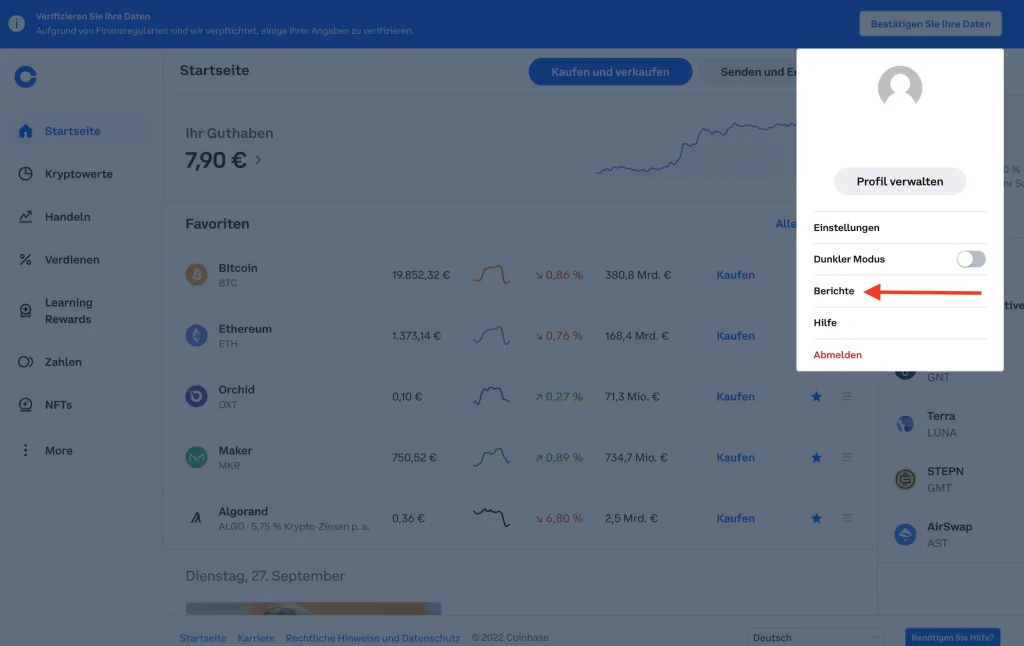Screen dimensions: 1024x646
Task: Click the Ethereum coin icon
Action: point(197,336)
